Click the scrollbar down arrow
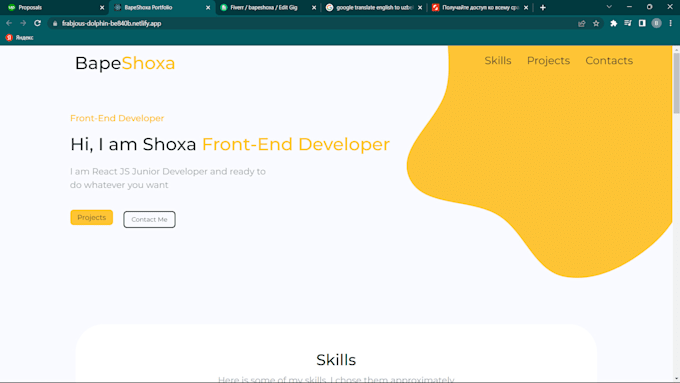Viewport: 680px width, 383px height. pos(676,379)
